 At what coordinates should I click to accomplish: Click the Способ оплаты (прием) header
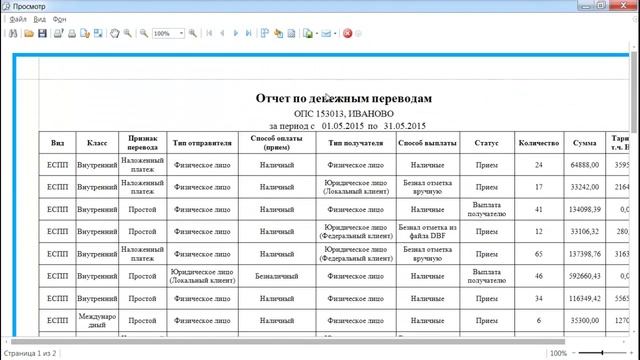(277, 143)
